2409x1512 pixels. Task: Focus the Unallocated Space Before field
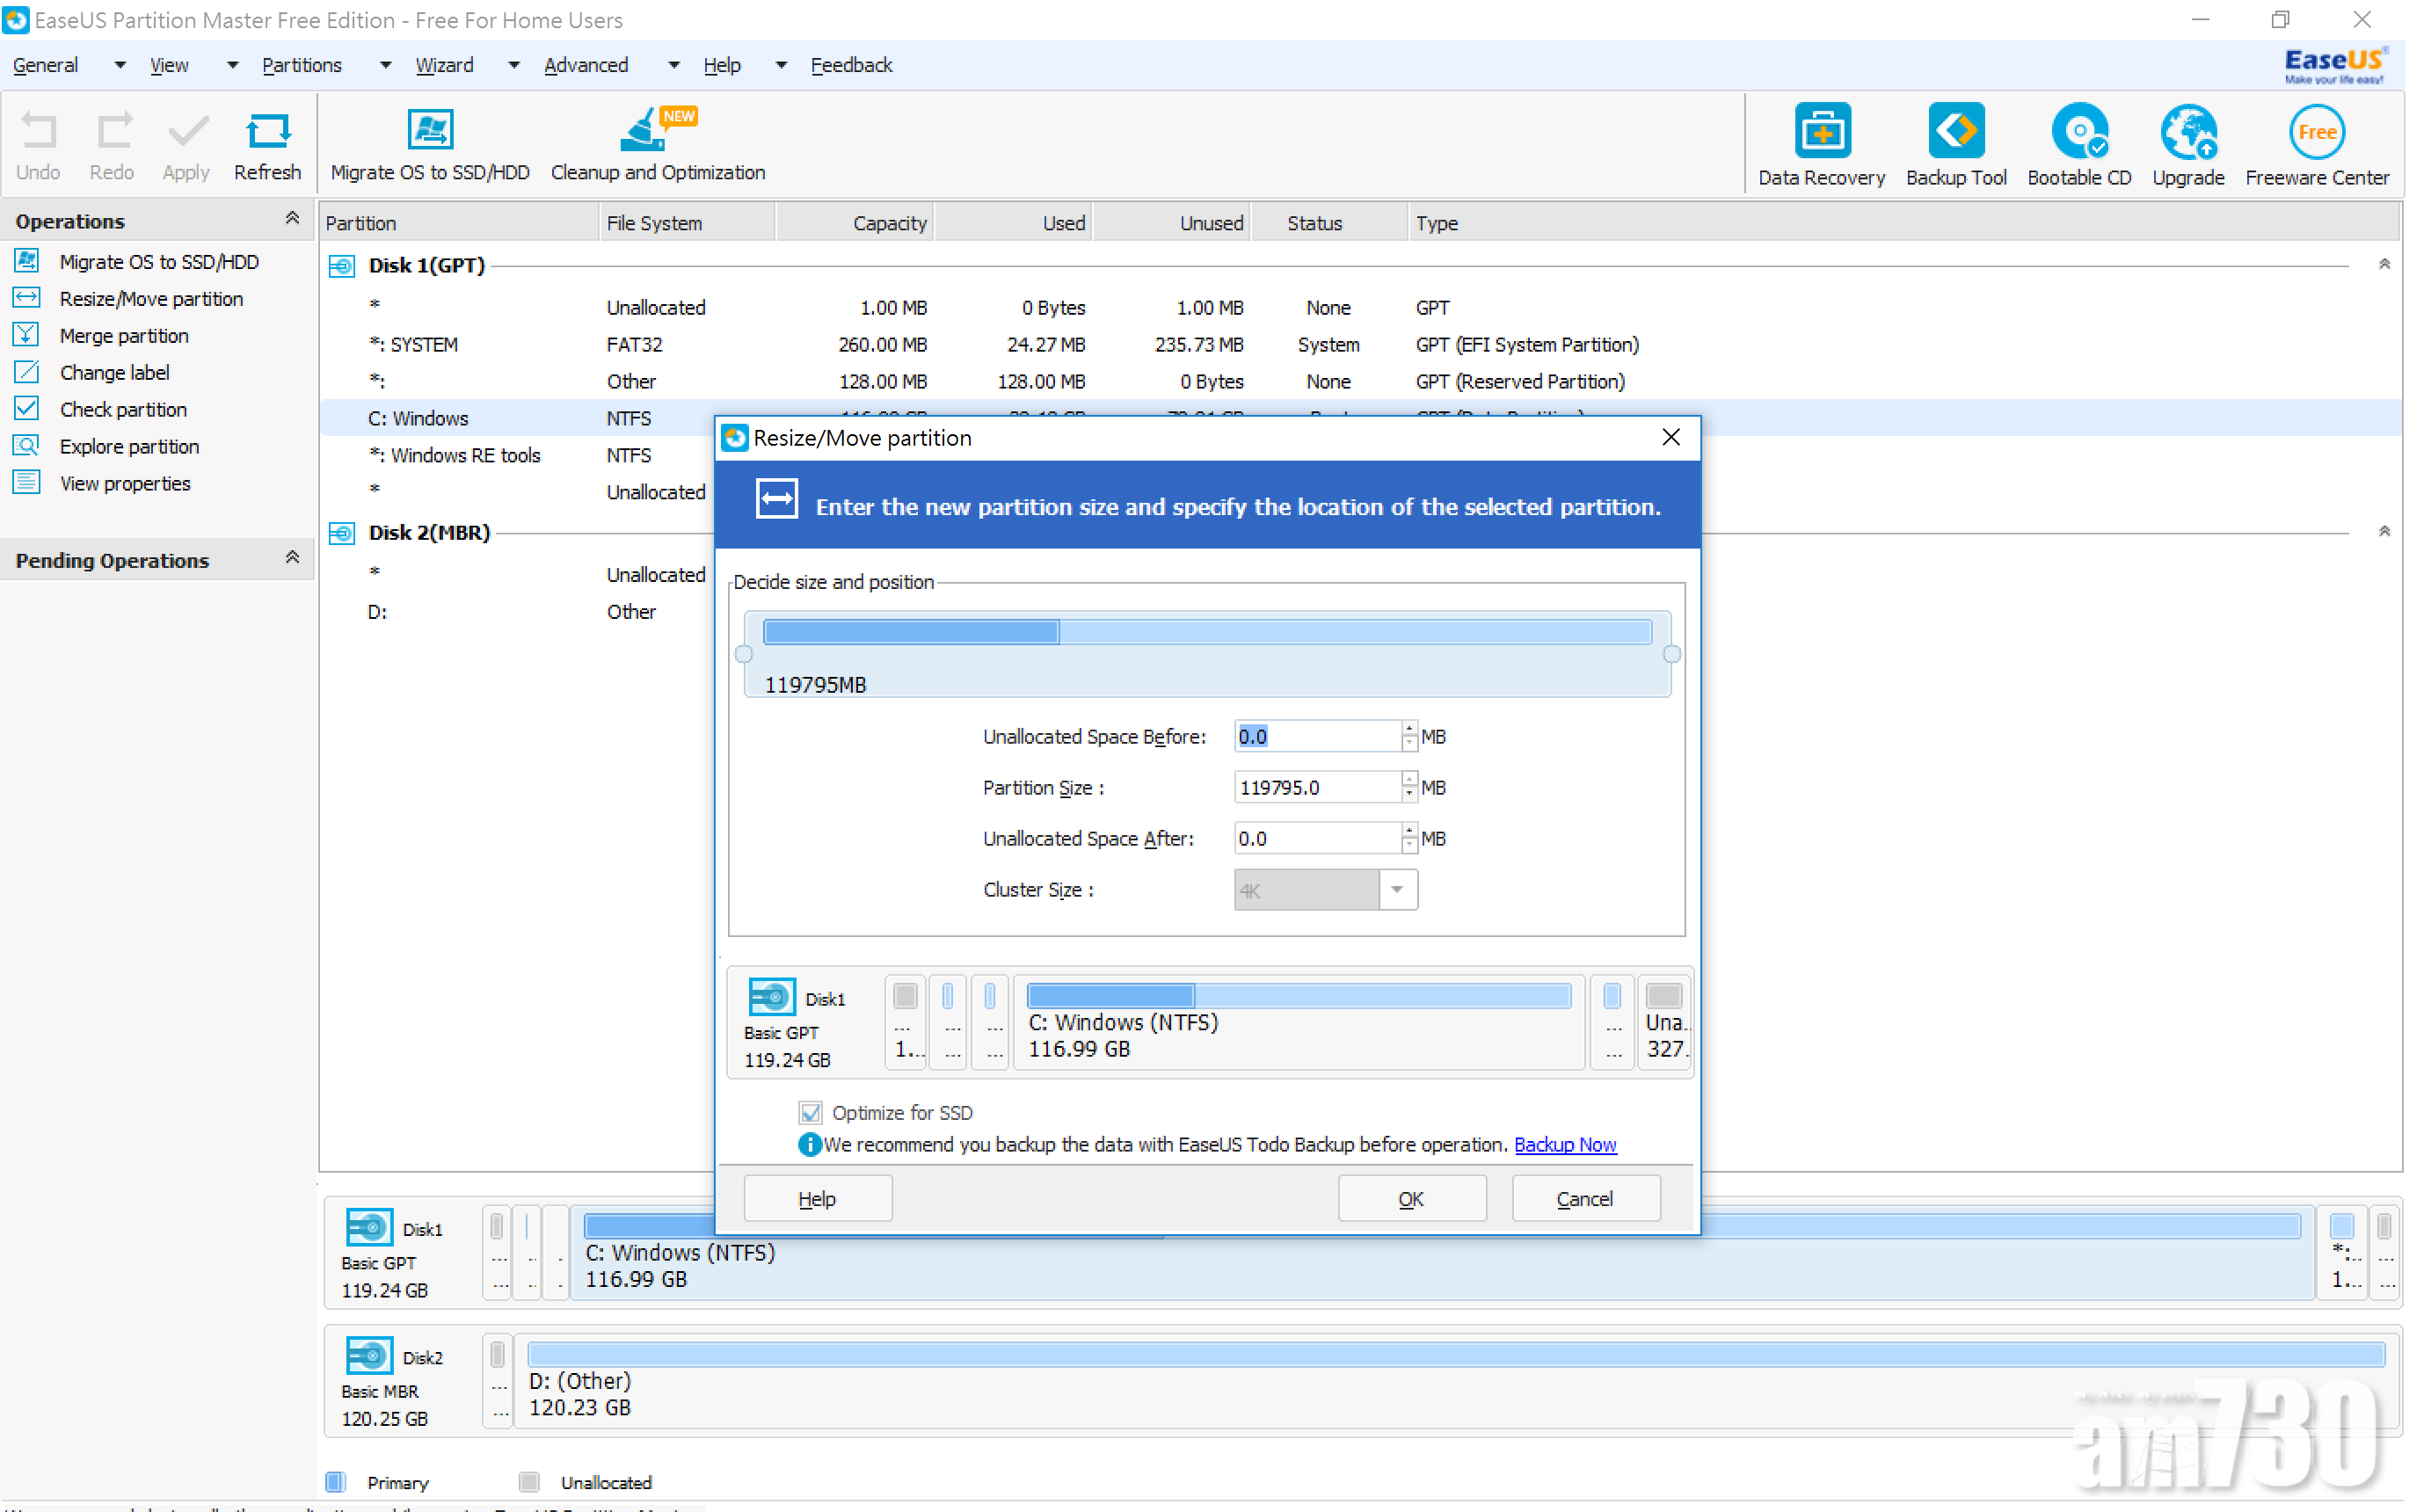pyautogui.click(x=1317, y=736)
